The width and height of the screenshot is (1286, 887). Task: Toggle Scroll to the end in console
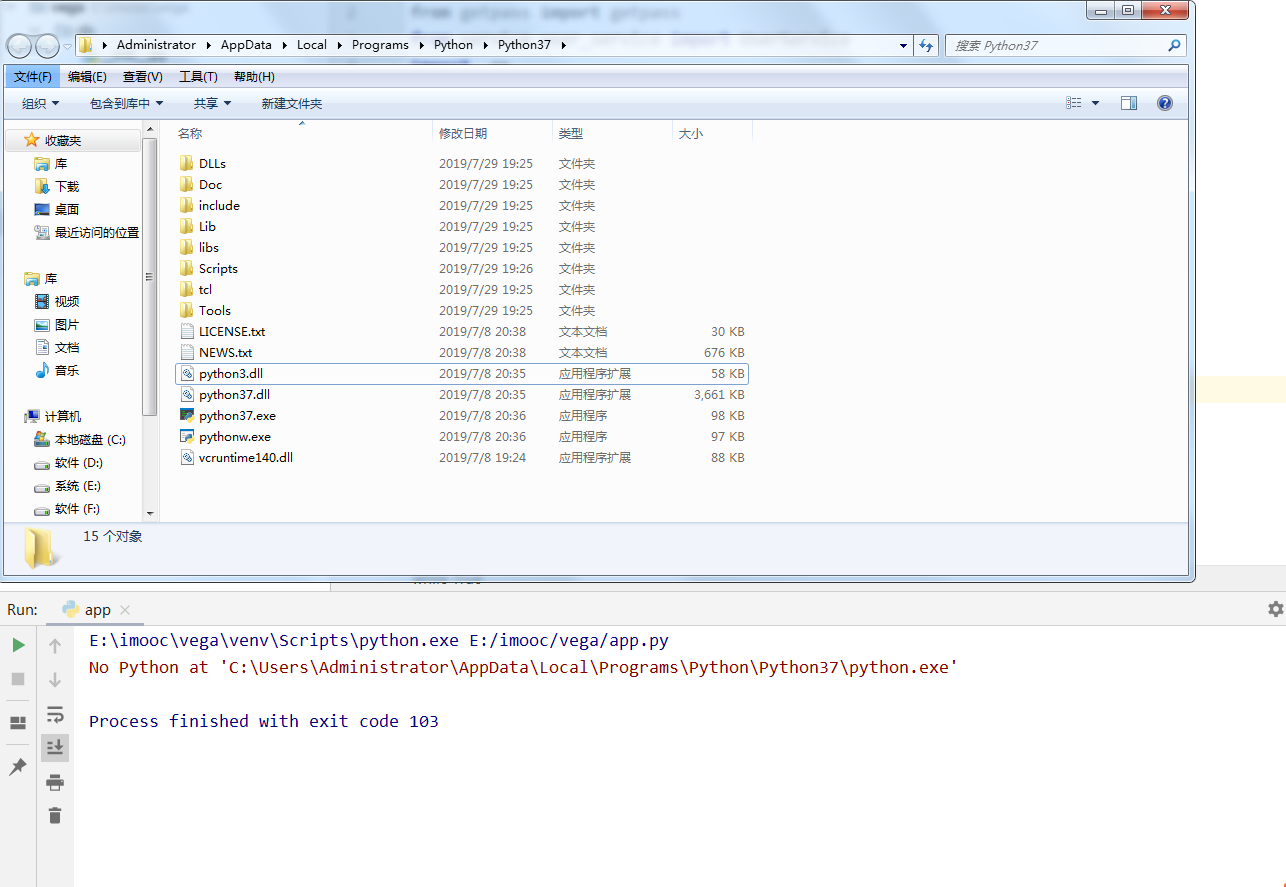pyautogui.click(x=55, y=747)
